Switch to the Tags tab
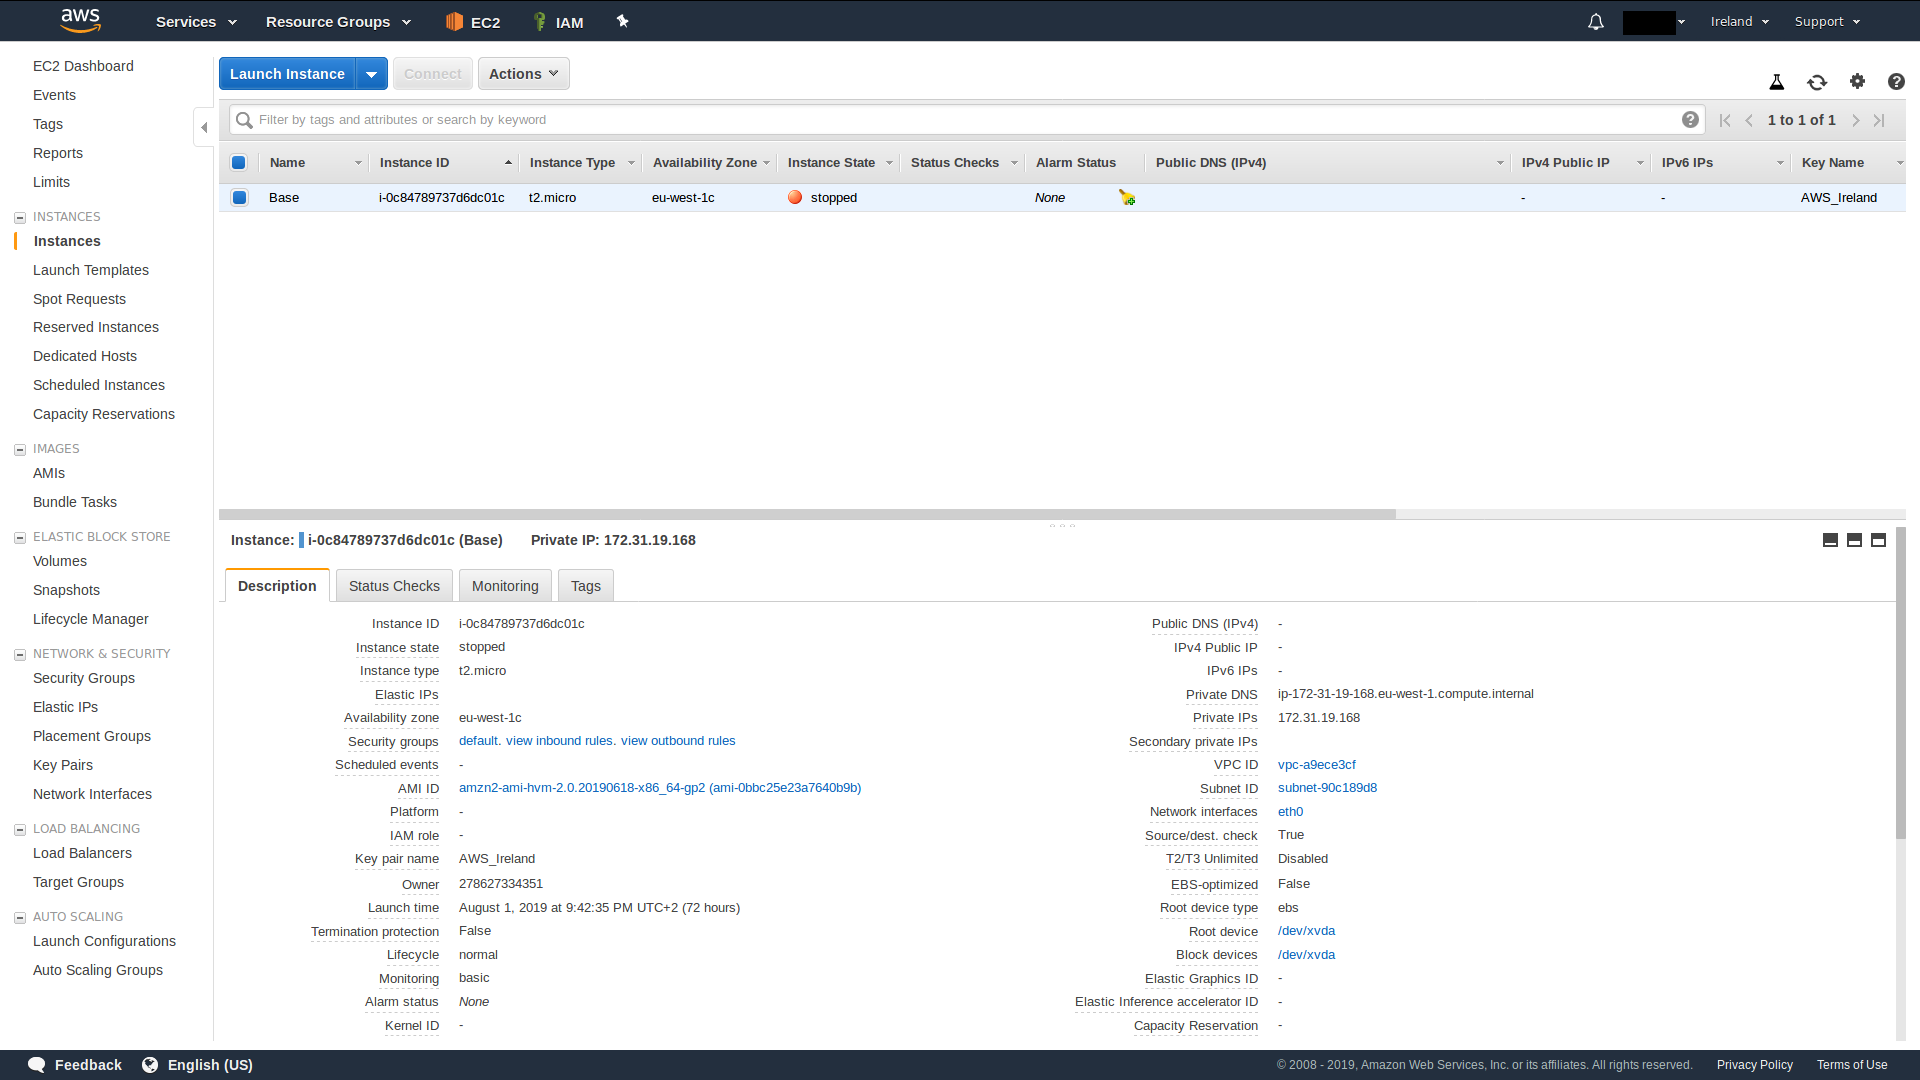 coord(586,586)
